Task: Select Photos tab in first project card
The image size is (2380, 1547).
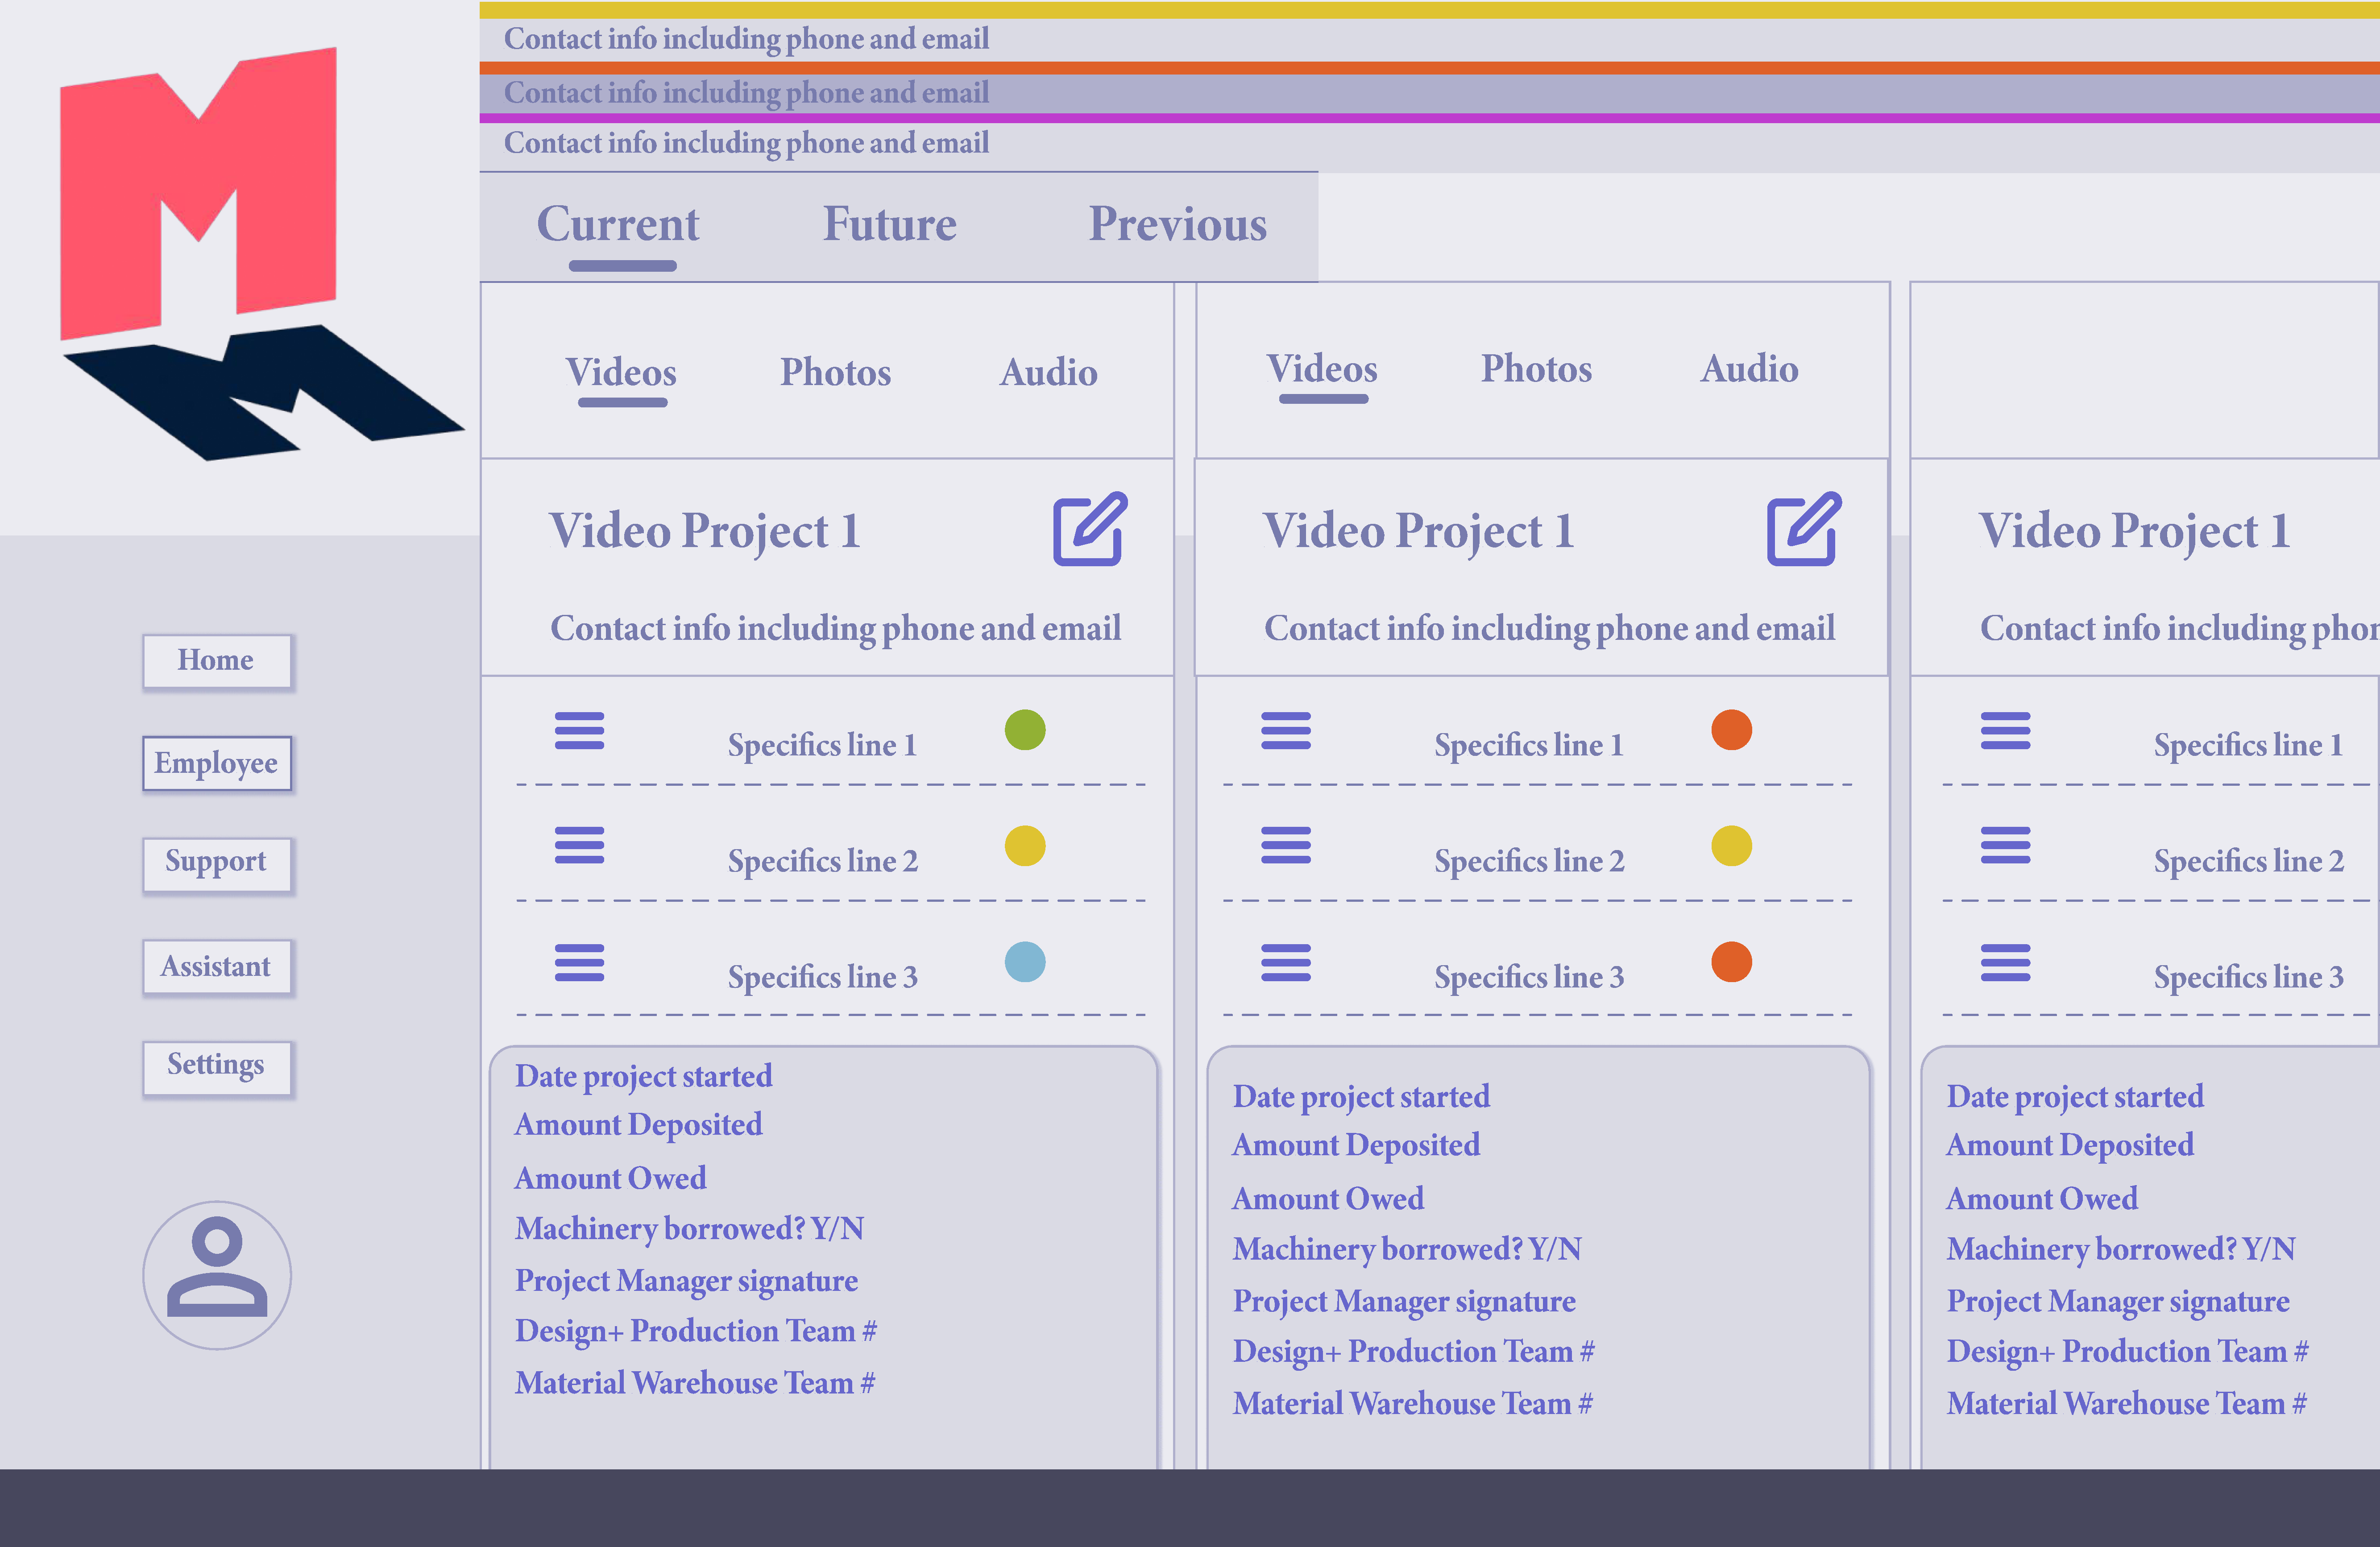Action: click(835, 373)
